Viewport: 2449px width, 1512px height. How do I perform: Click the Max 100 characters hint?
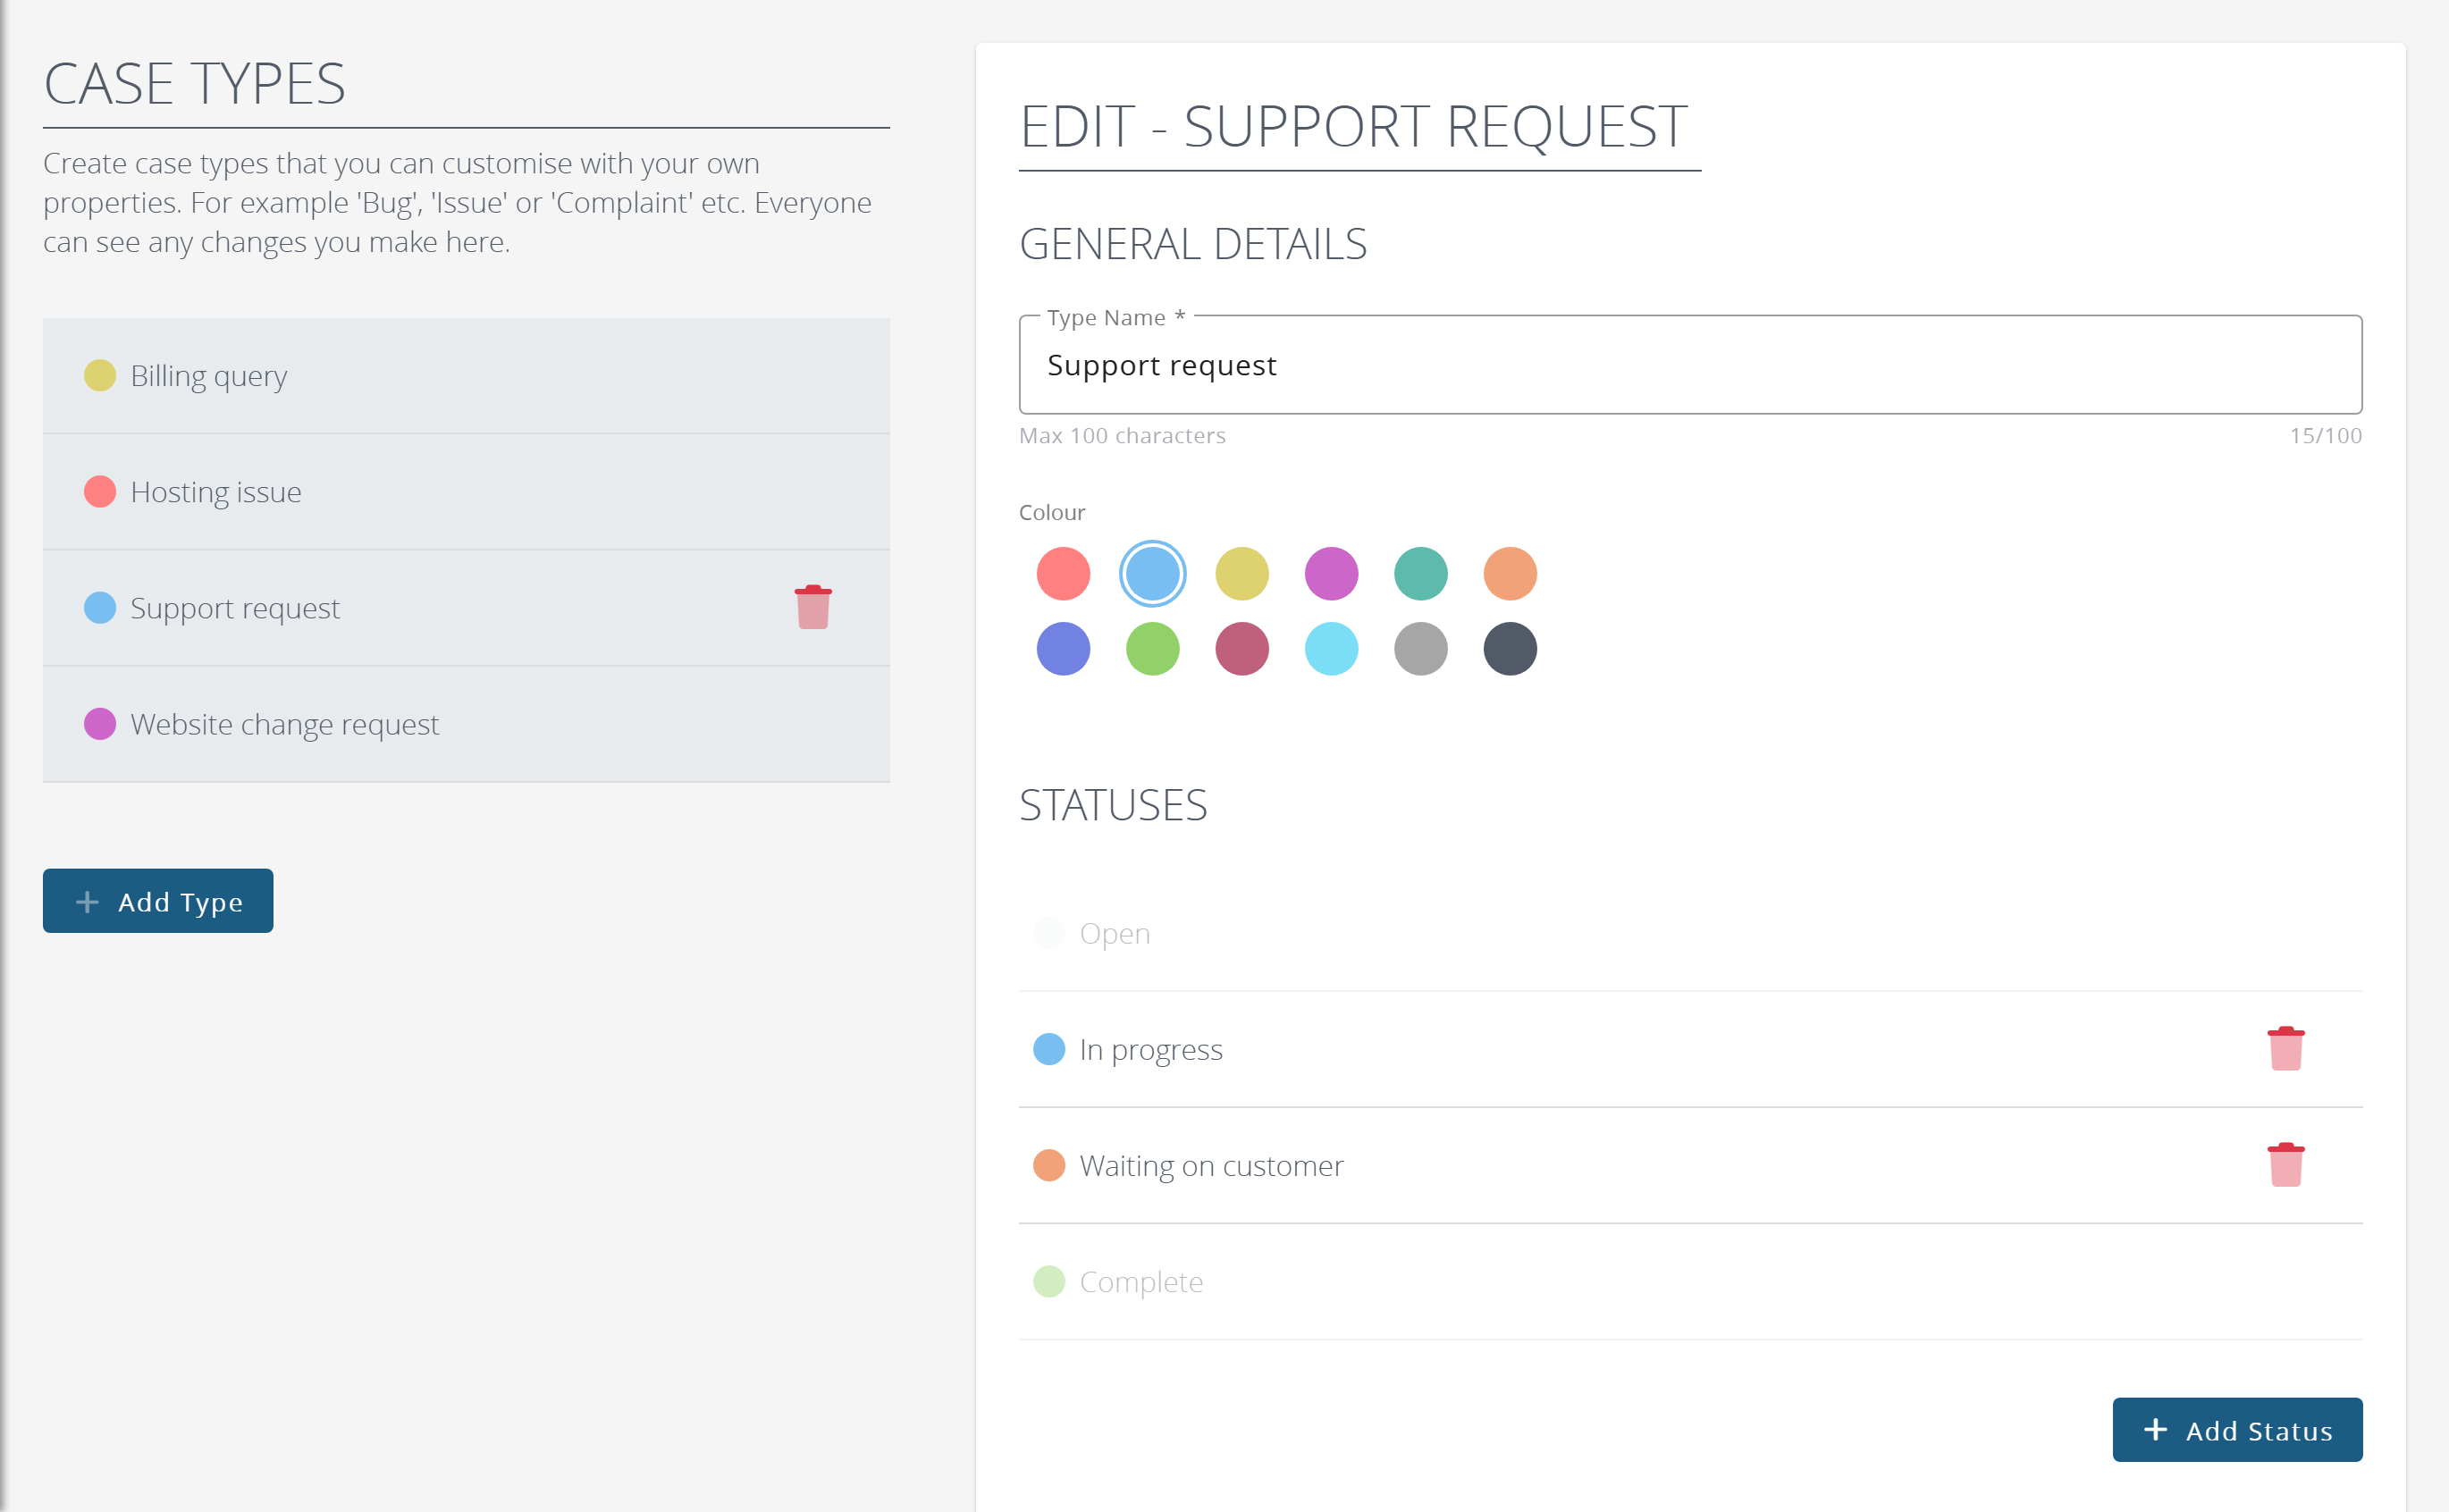1122,436
